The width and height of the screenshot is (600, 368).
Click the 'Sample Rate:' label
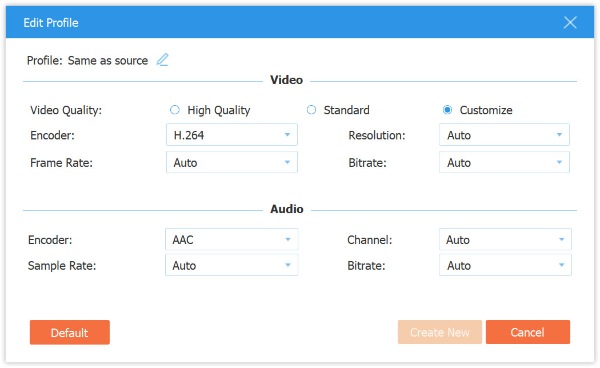click(x=62, y=265)
